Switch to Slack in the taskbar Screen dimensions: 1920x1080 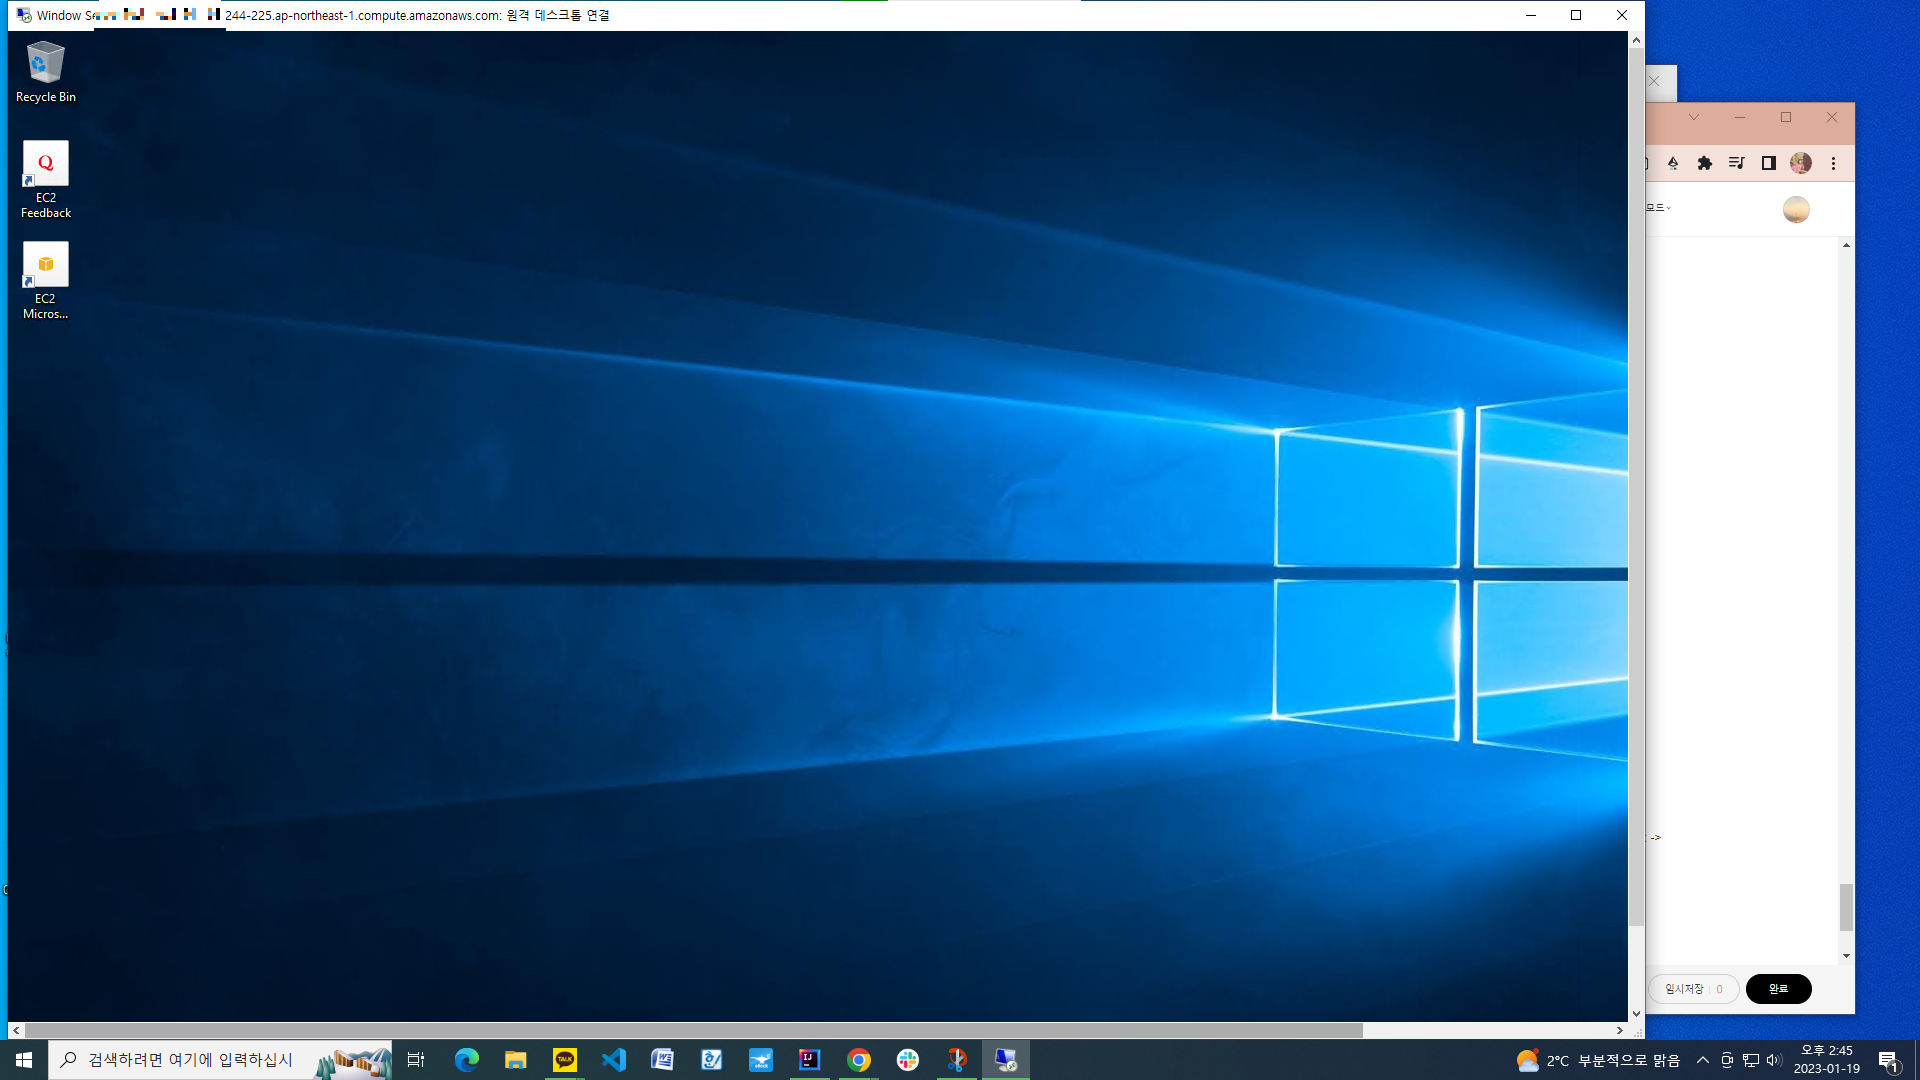(x=907, y=1060)
